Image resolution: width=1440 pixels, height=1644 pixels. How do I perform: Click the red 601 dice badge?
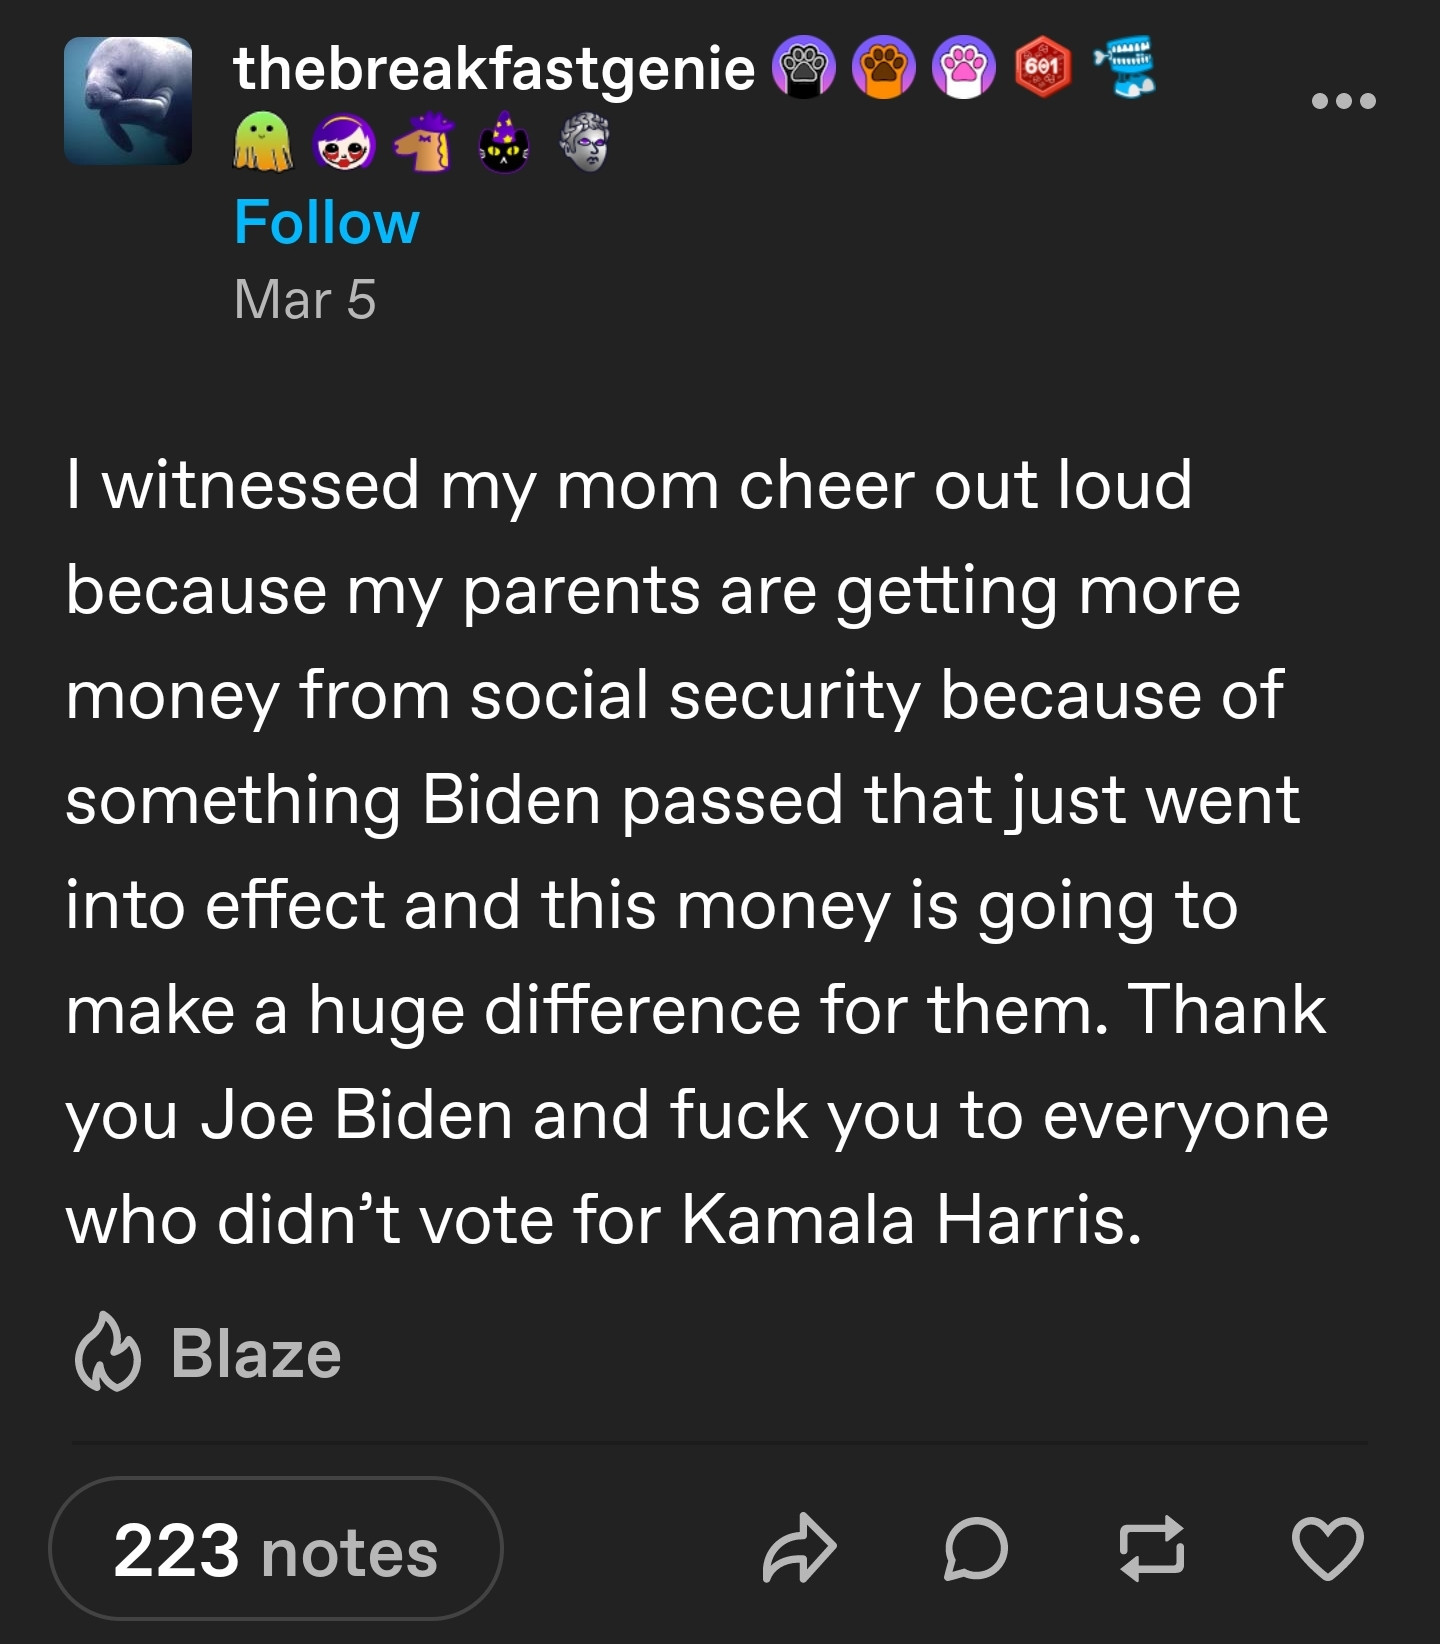point(1043,68)
